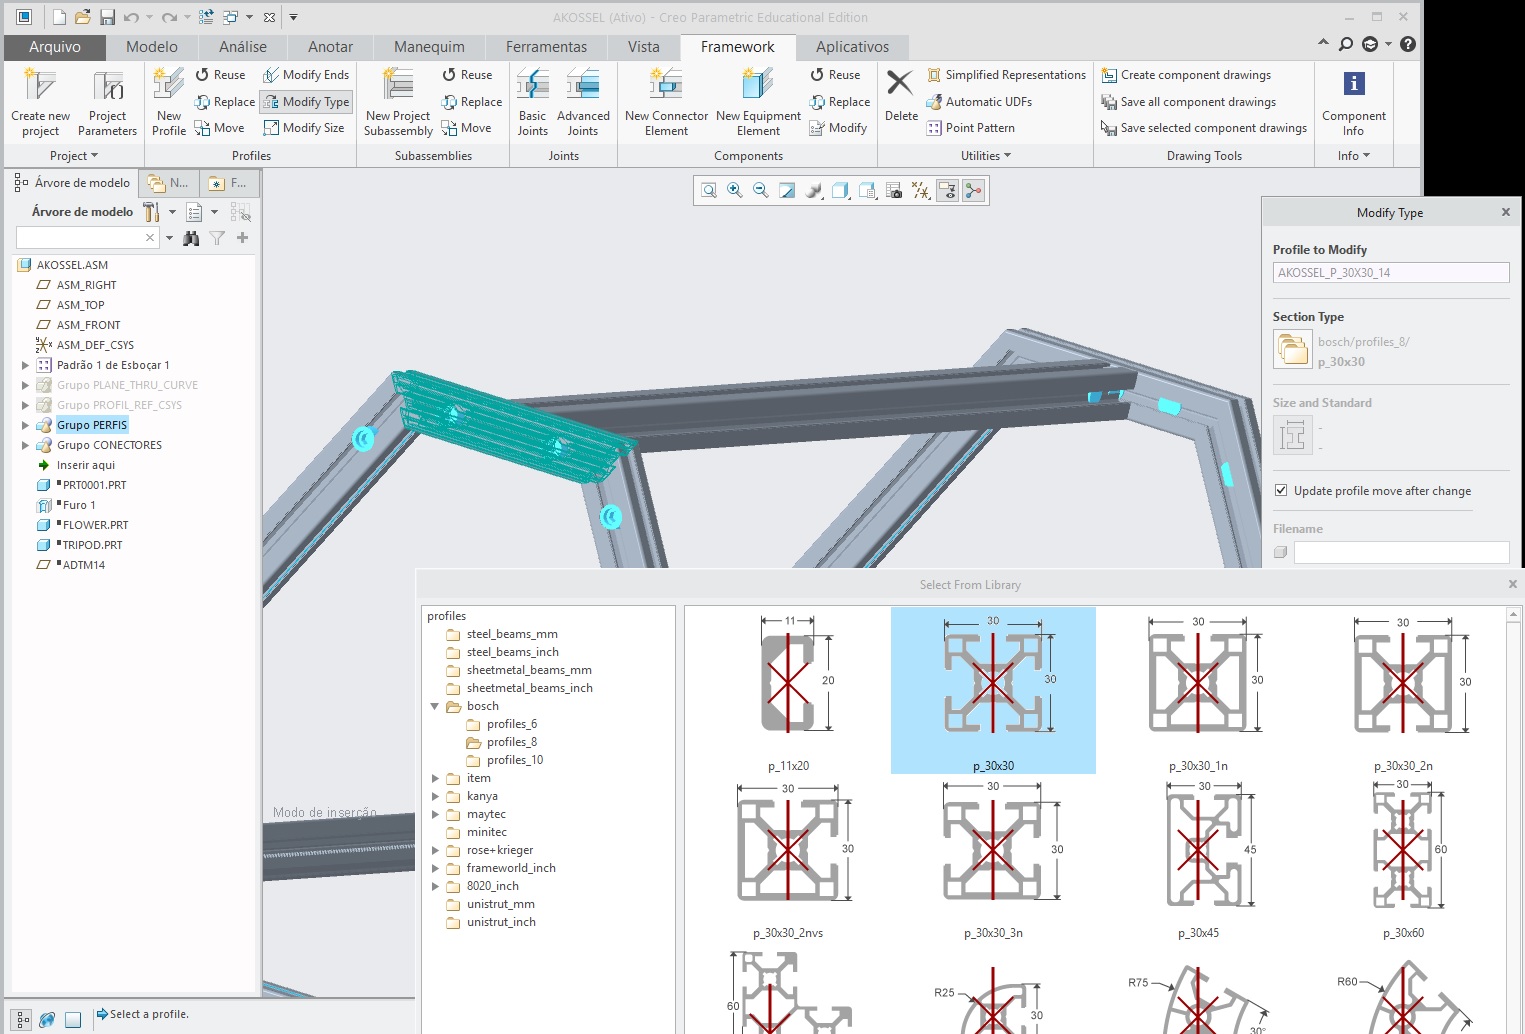1525x1034 pixels.
Task: Switch to the Aplicativos ribbon tab
Action: 852,47
